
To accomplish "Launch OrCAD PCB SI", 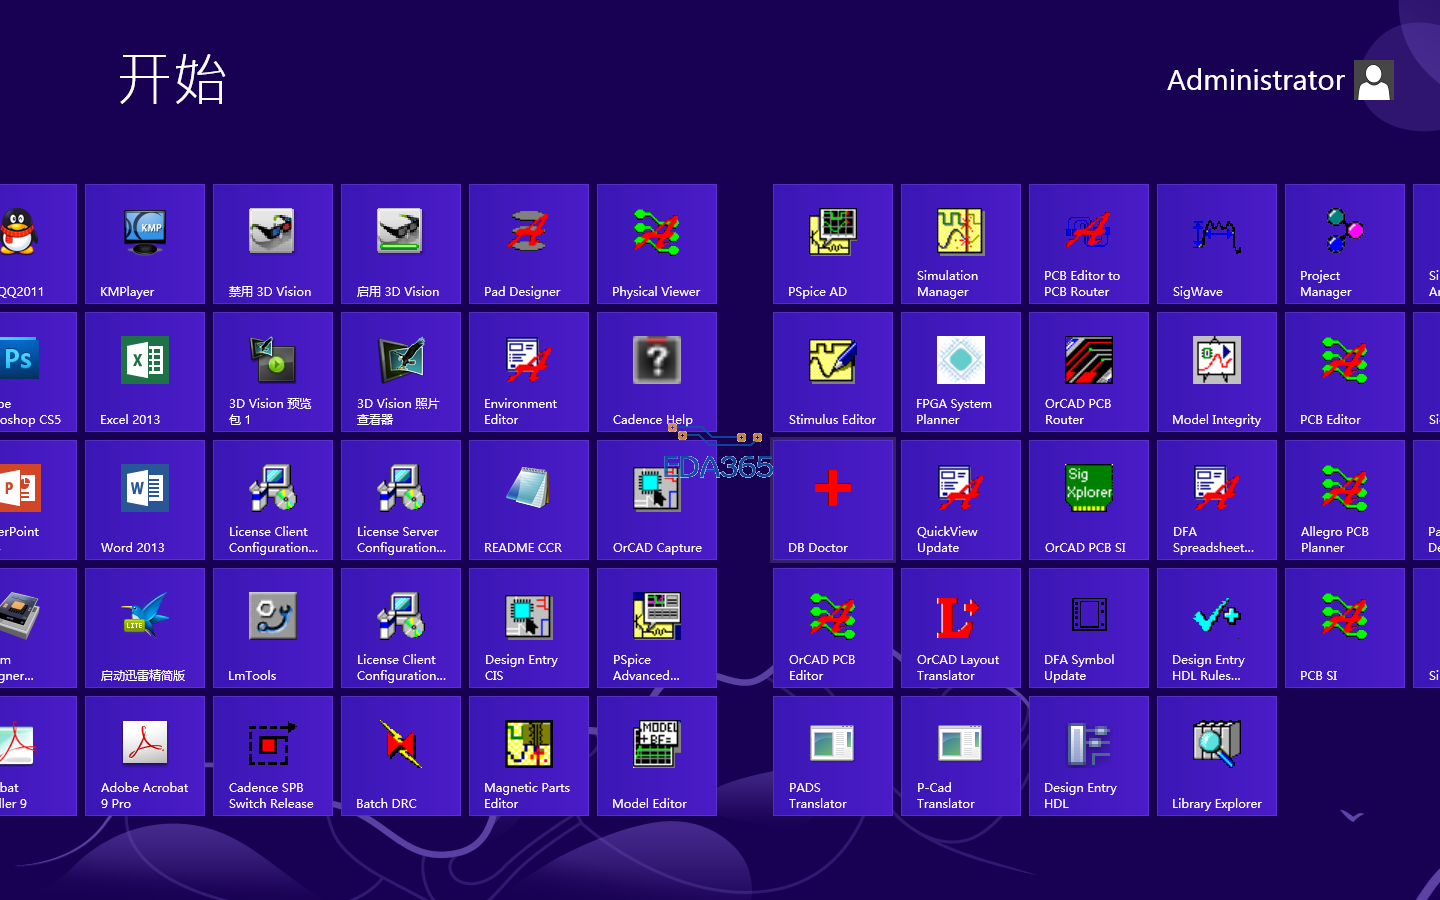I will [x=1089, y=500].
